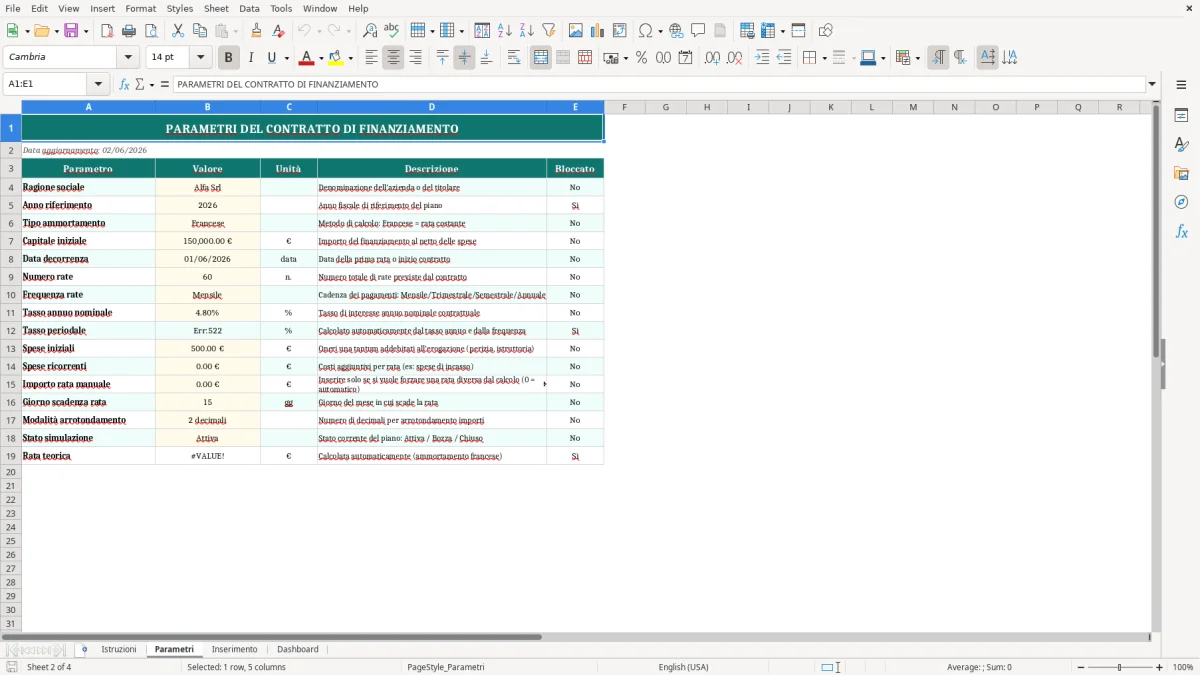Toggle AutoFilter funnel icon

click(x=549, y=31)
